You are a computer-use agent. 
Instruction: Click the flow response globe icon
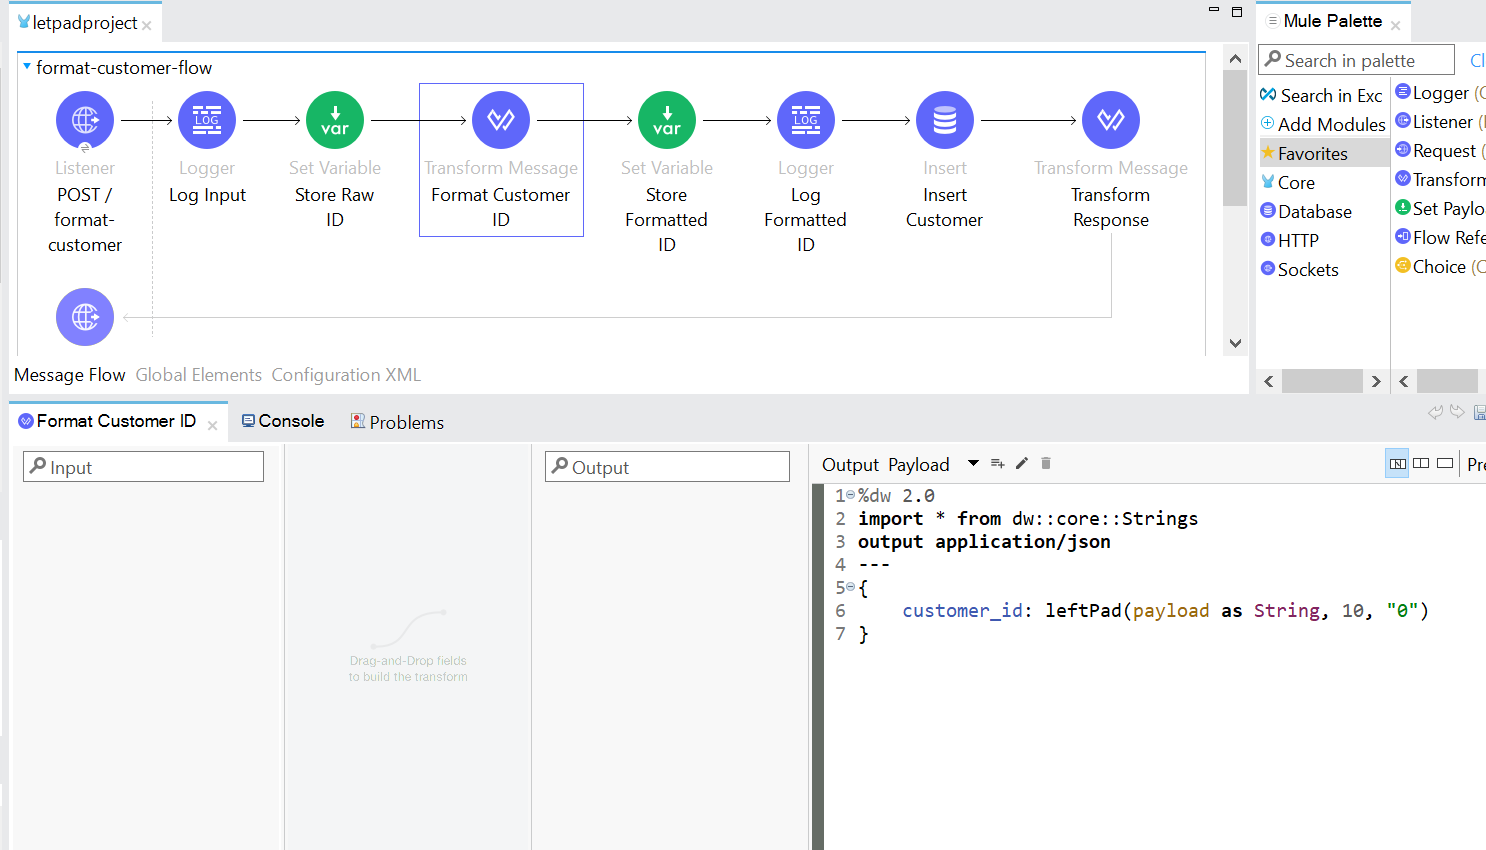85,317
